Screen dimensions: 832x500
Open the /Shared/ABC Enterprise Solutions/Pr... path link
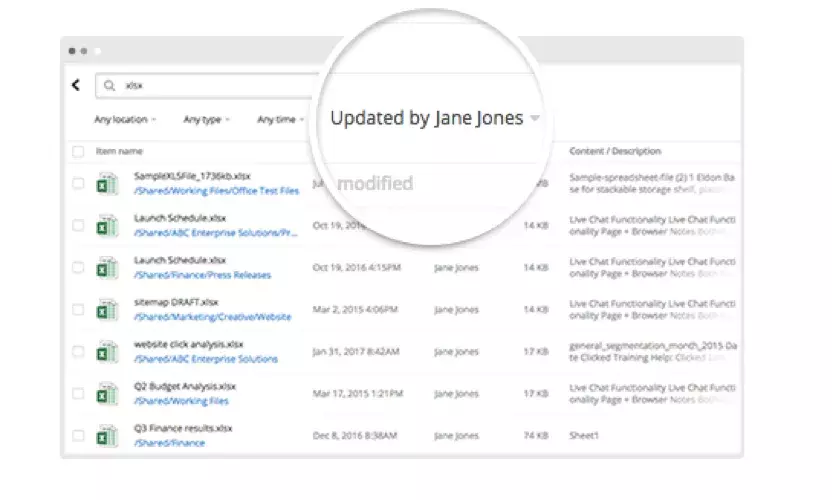[215, 232]
